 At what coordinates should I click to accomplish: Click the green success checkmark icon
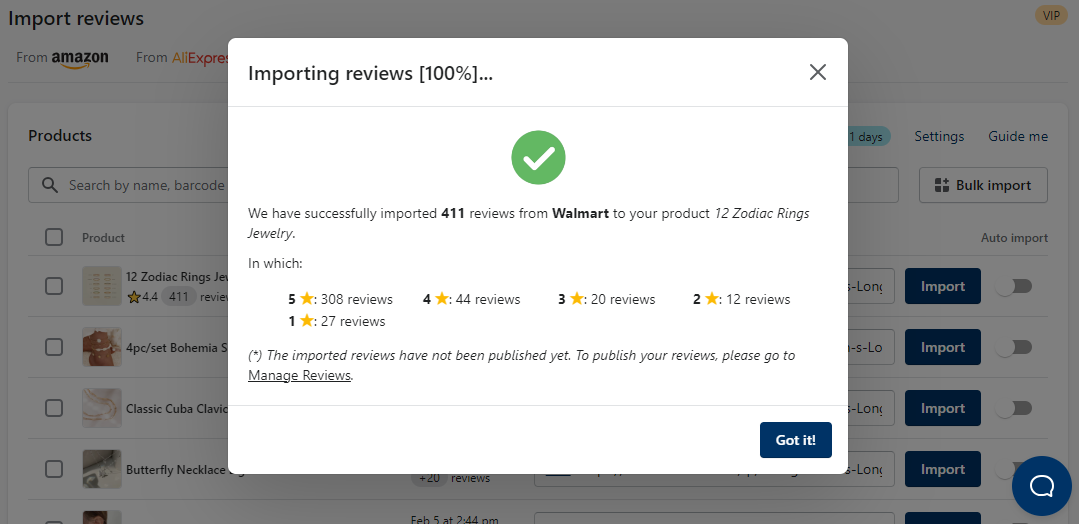(x=538, y=157)
